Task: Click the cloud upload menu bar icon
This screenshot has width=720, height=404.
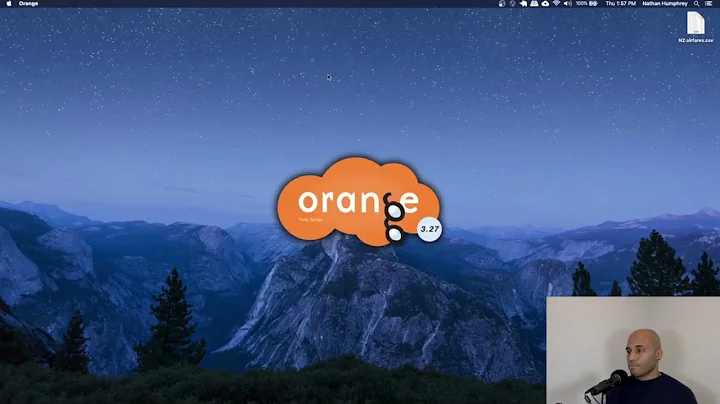Action: point(545,3)
